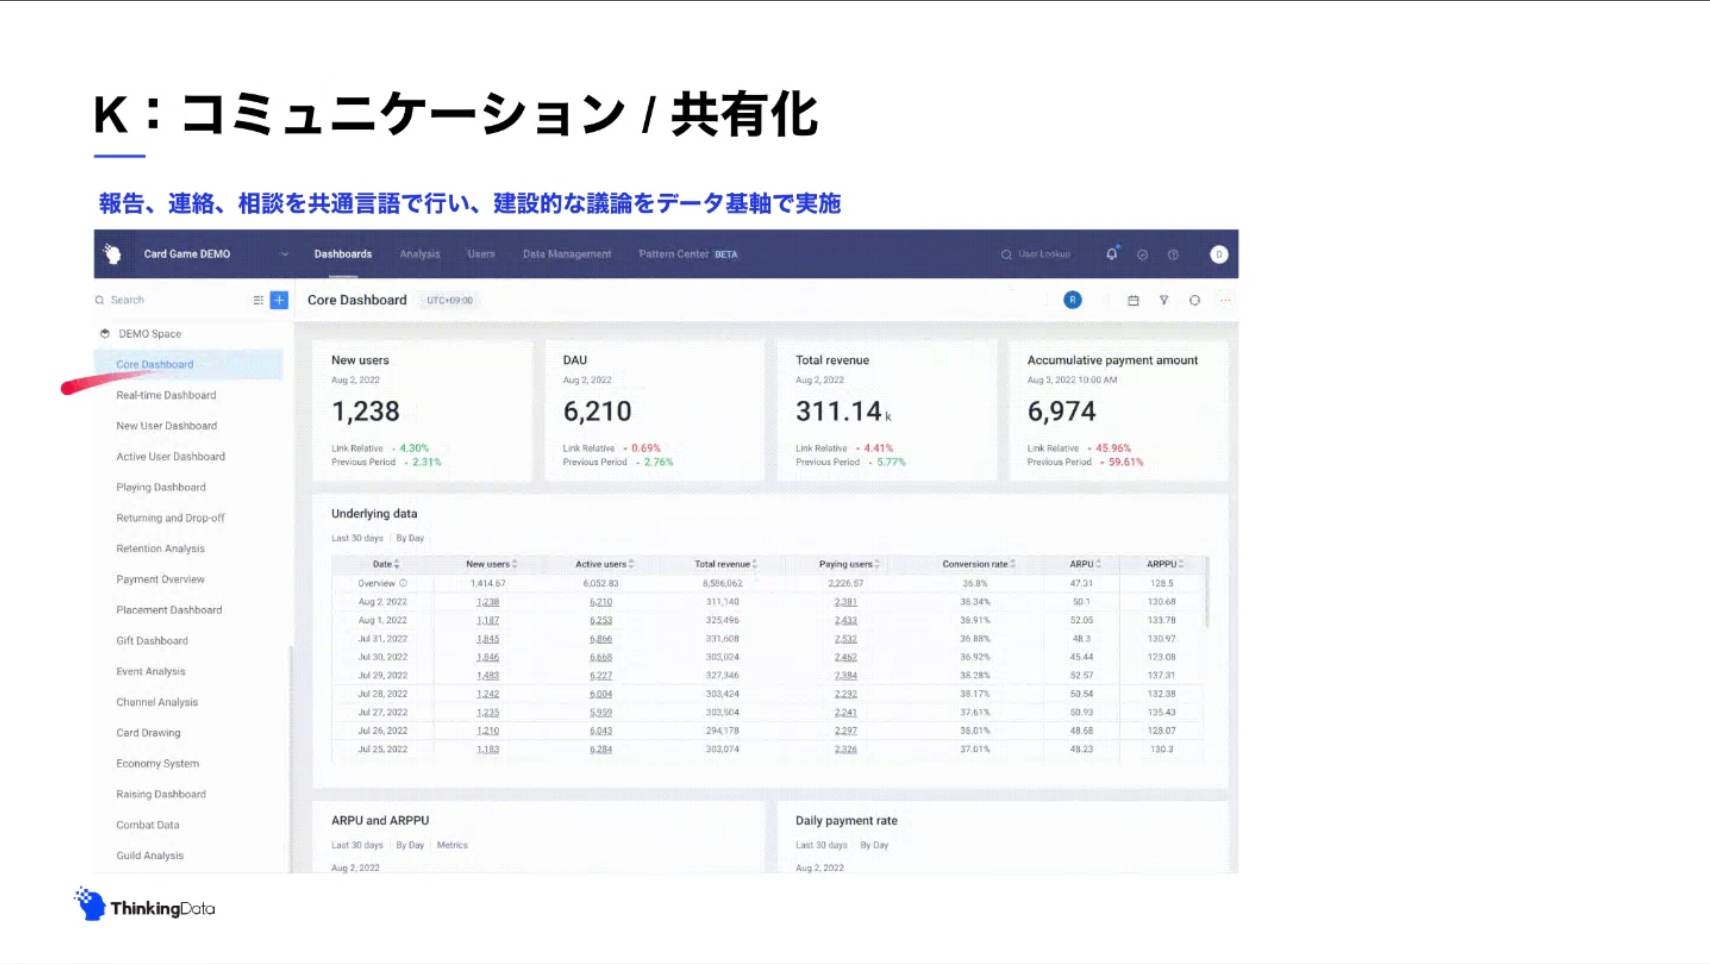Sort table by Total revenue column

point(755,564)
